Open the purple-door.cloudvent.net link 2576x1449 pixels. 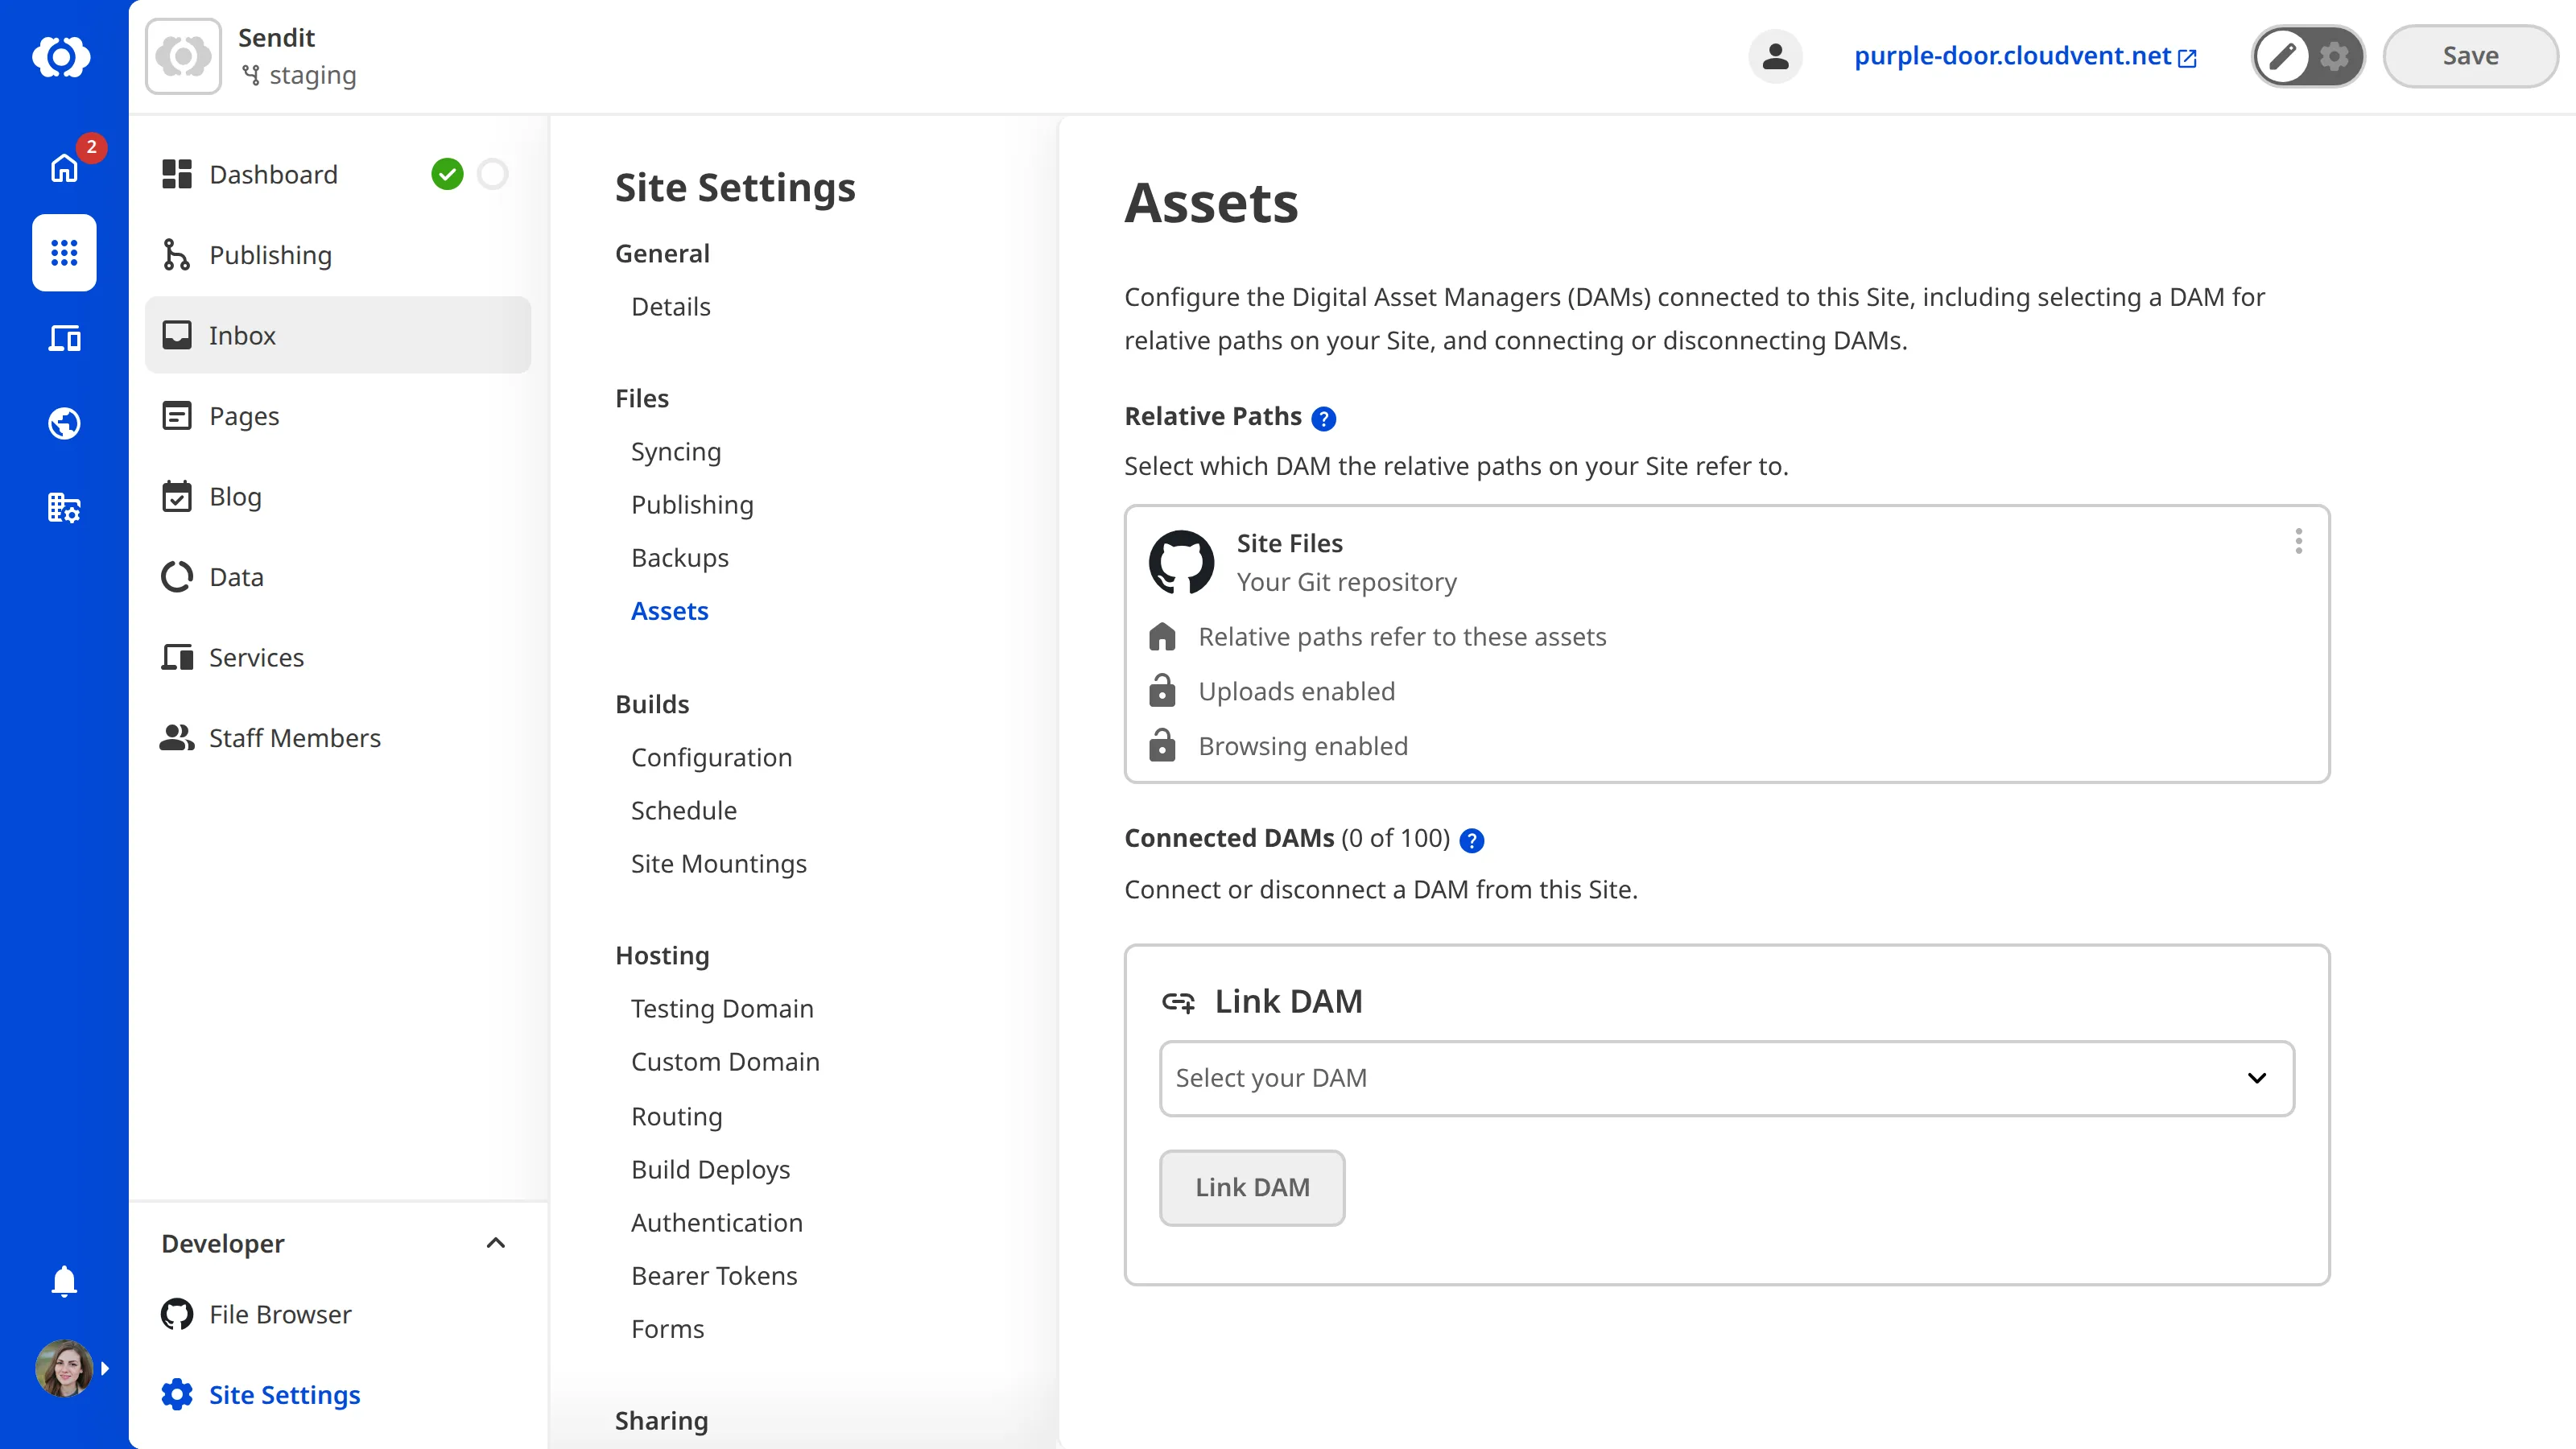pyautogui.click(x=2013, y=56)
